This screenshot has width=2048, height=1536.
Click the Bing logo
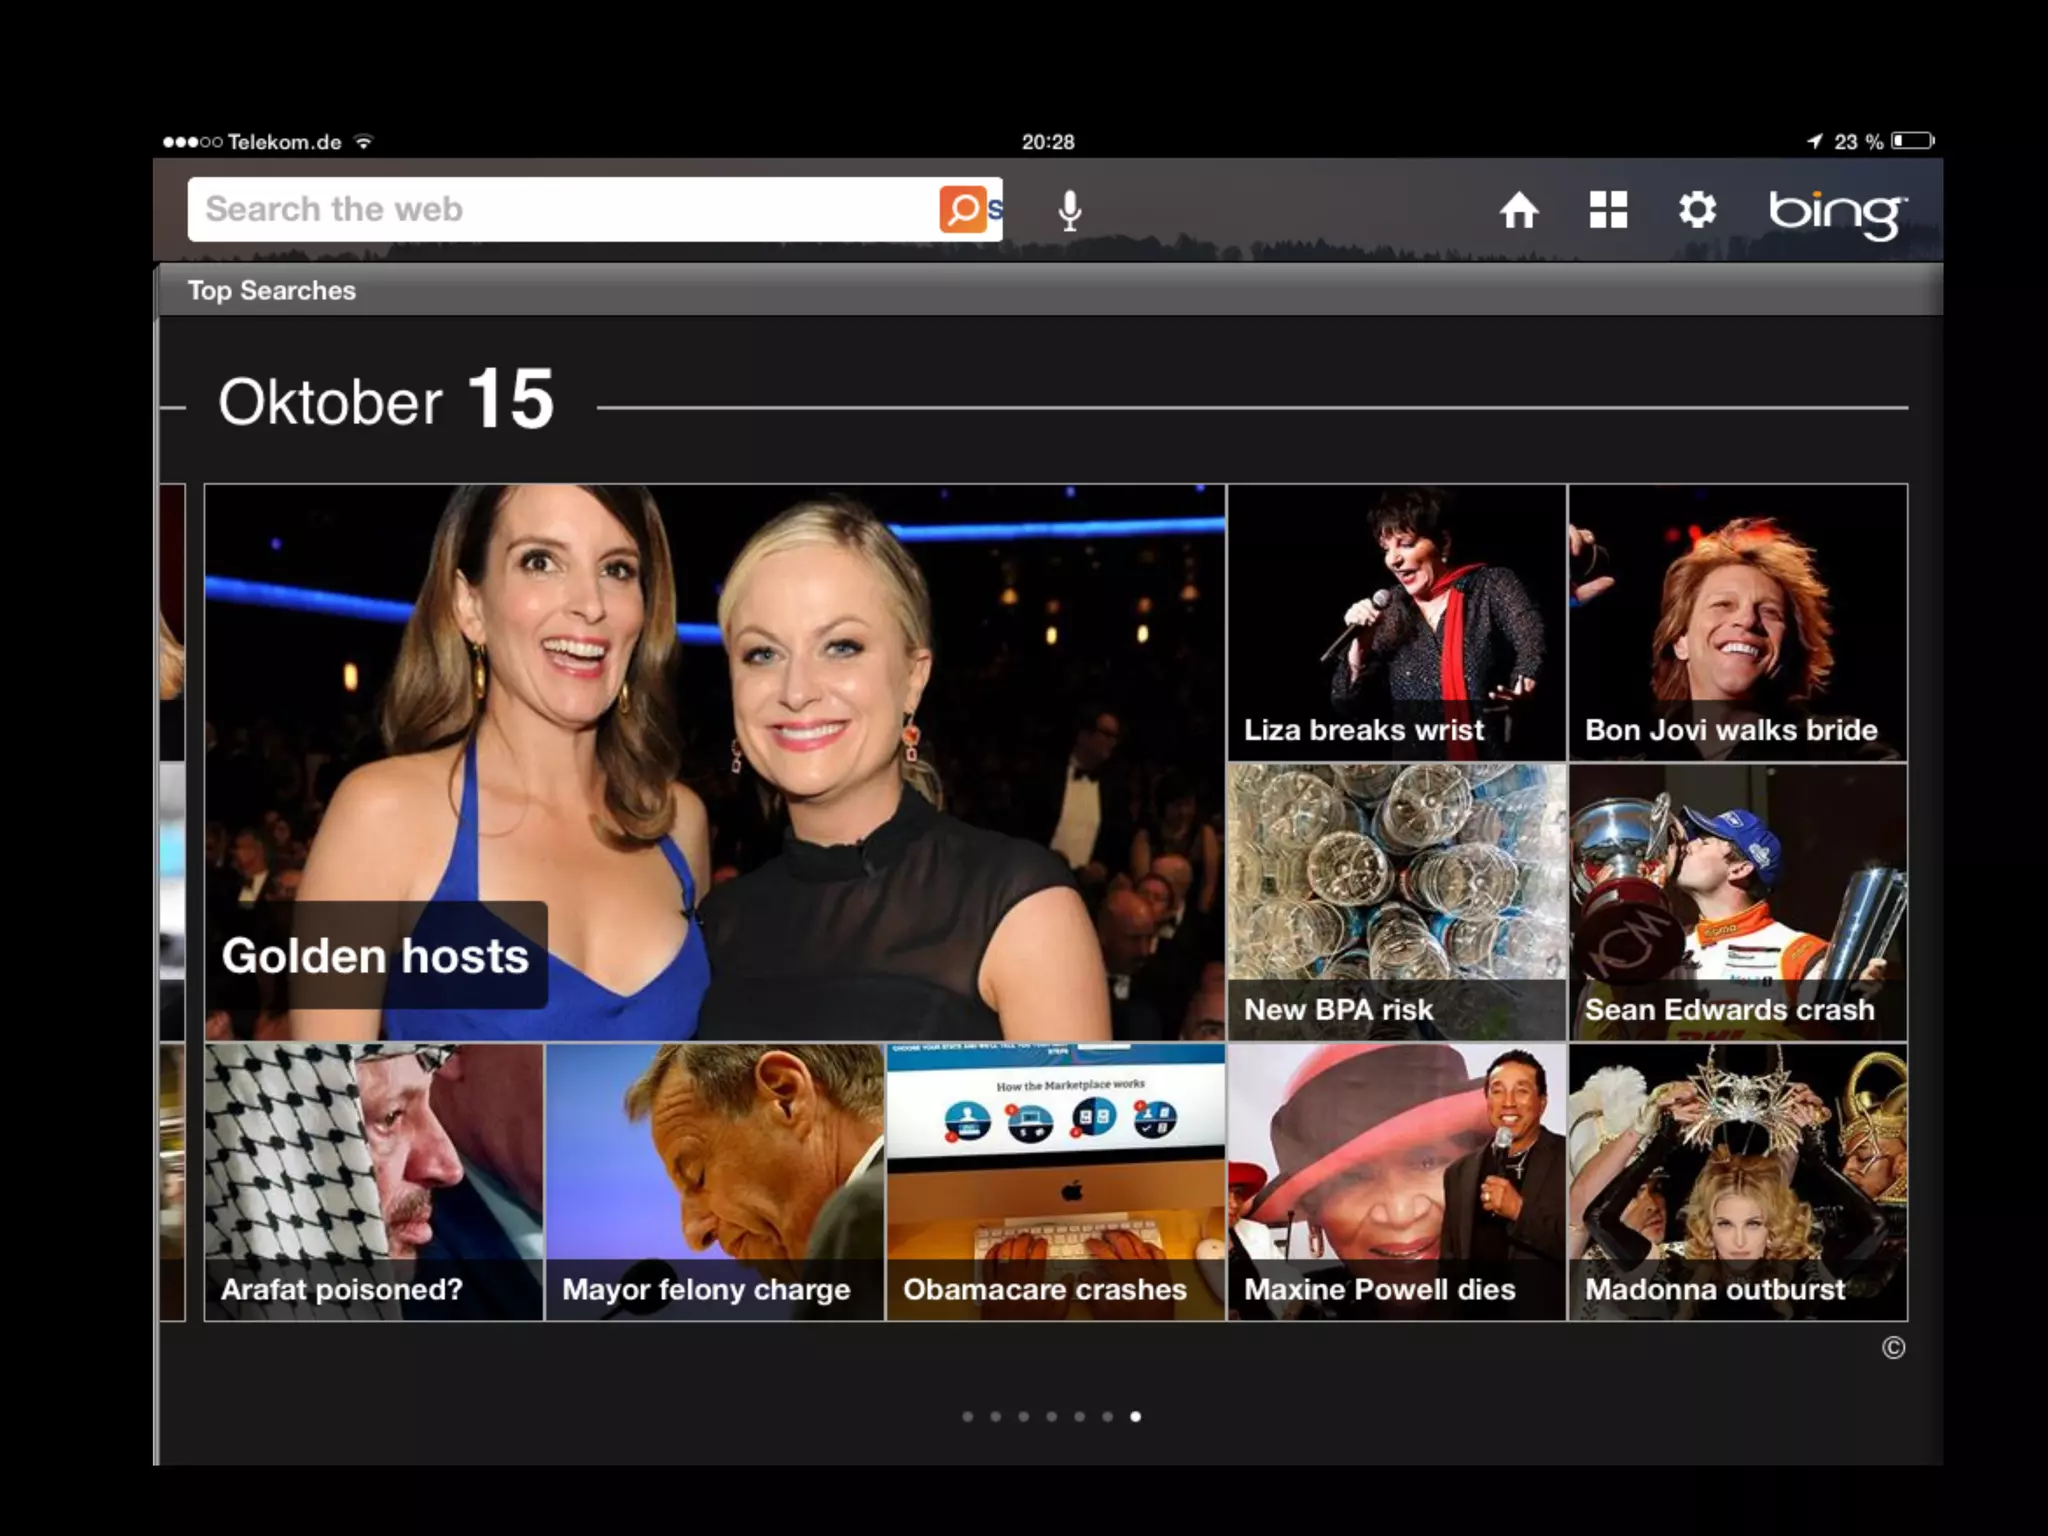point(1836,212)
